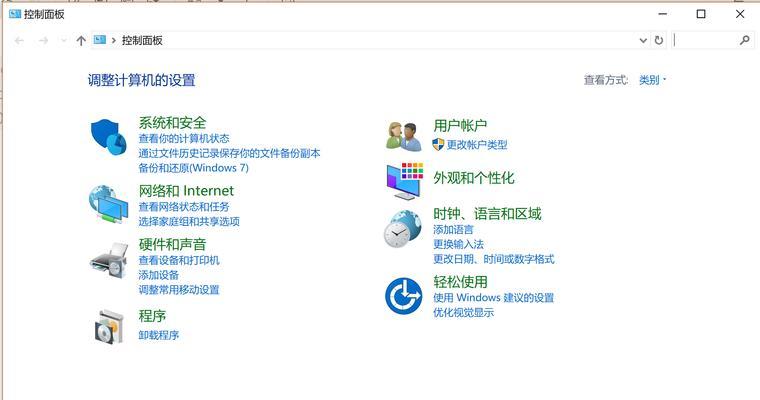Open the 外观和个性化 monitor icon
The width and height of the screenshot is (760, 400).
[405, 180]
